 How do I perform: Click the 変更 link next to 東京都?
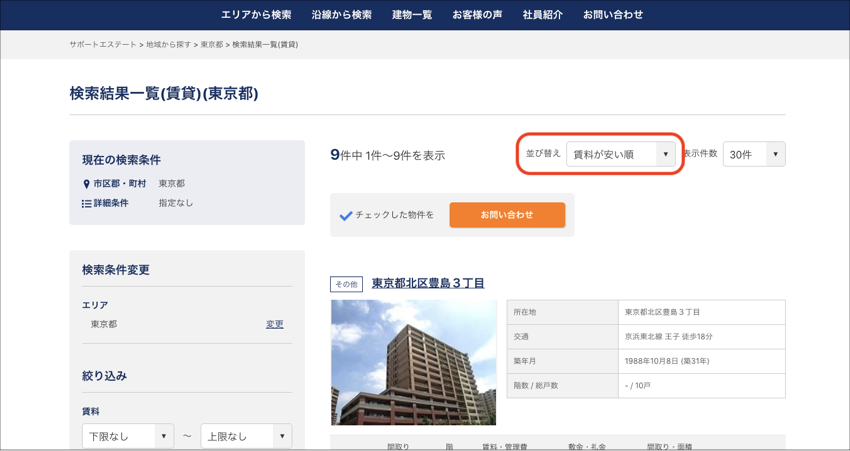(x=274, y=324)
